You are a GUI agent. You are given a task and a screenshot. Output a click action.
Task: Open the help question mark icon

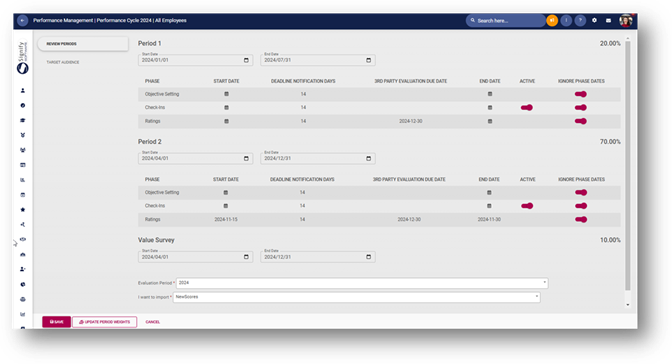pyautogui.click(x=580, y=20)
